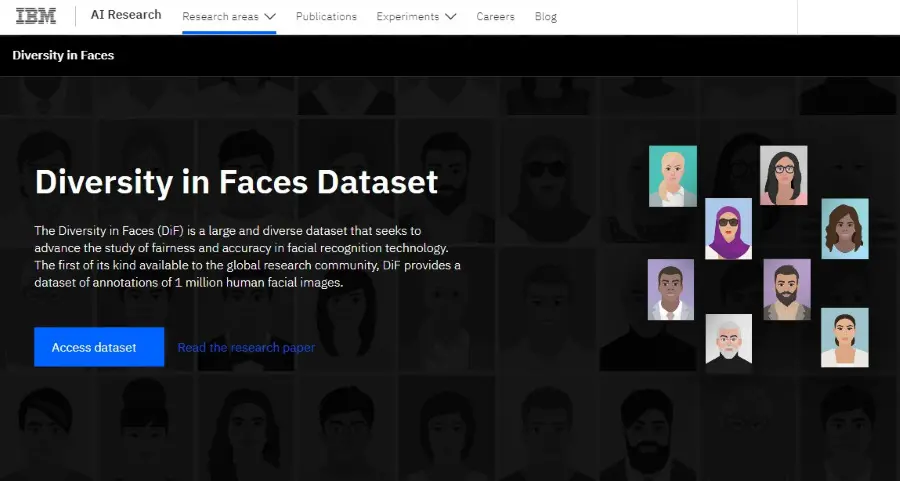Click the bald man avatar on teal background

(x=673, y=176)
